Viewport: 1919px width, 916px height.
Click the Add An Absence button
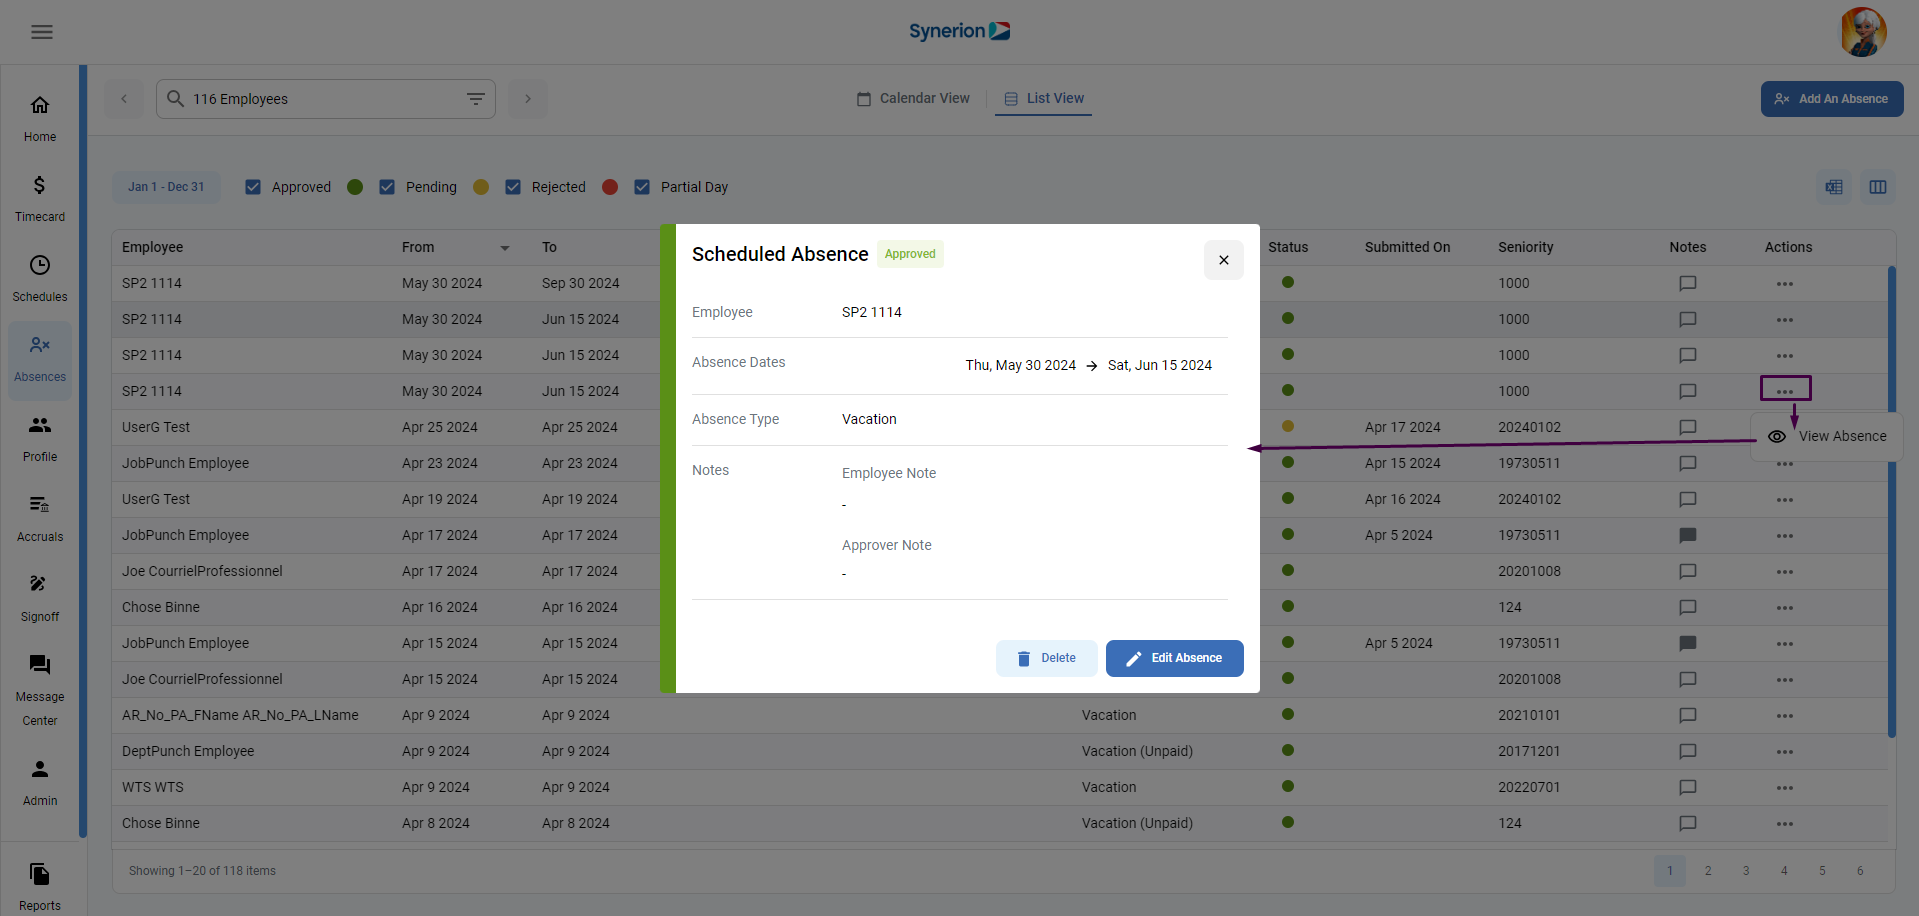(1832, 99)
